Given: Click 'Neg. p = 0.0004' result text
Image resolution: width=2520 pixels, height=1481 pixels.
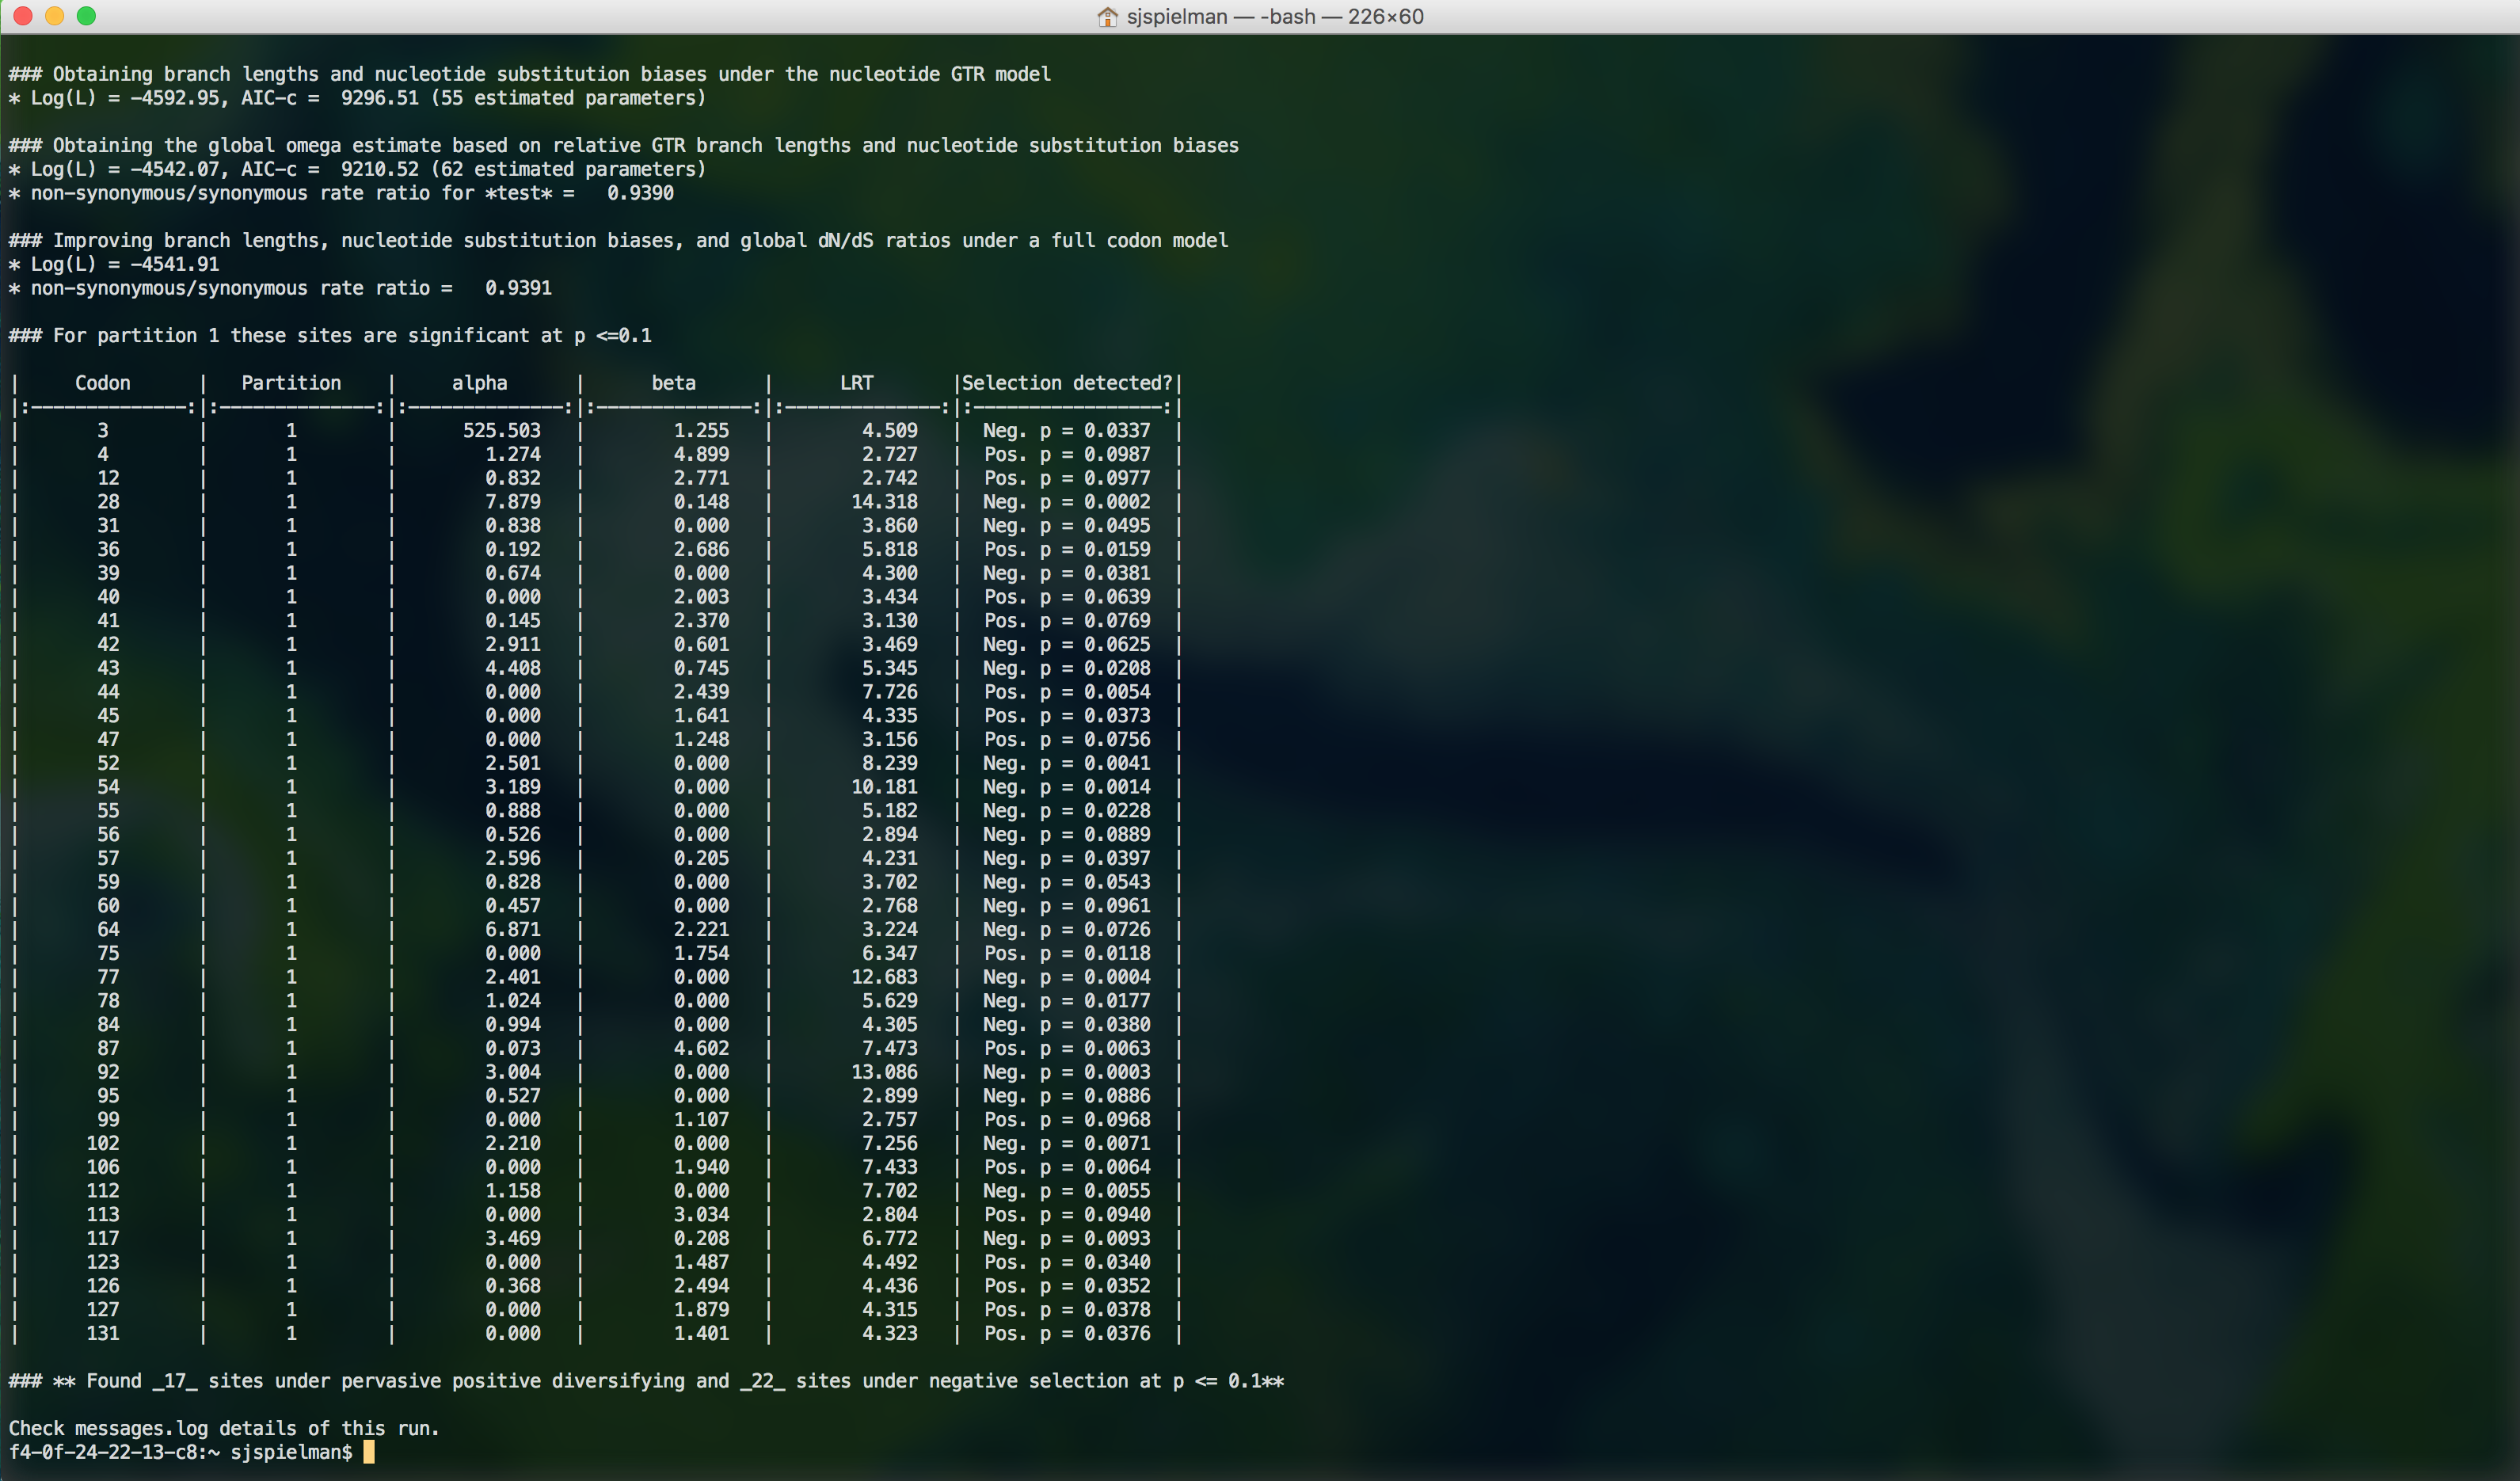Looking at the screenshot, I should [x=1067, y=977].
